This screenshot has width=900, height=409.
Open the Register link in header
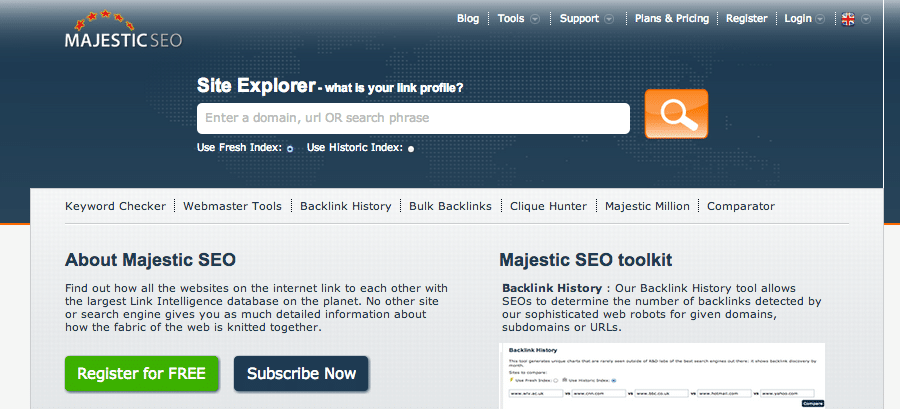746,18
